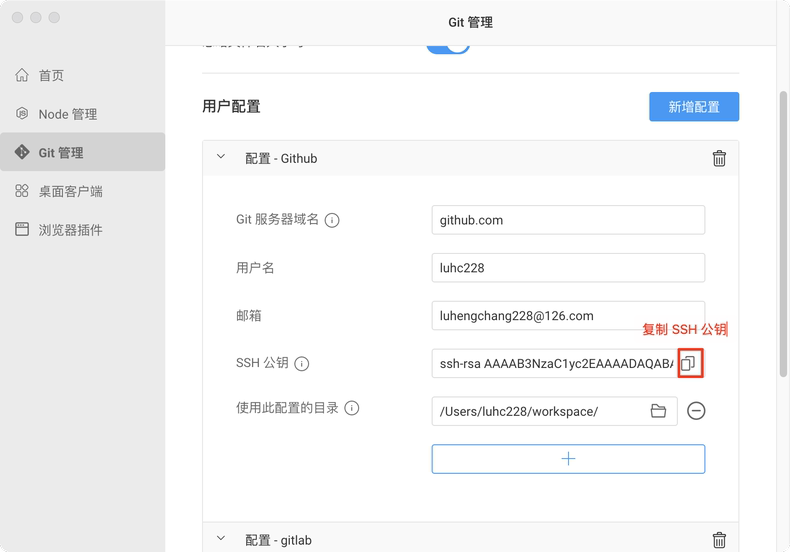
Task: Click 新增配置 button
Action: [x=694, y=107]
